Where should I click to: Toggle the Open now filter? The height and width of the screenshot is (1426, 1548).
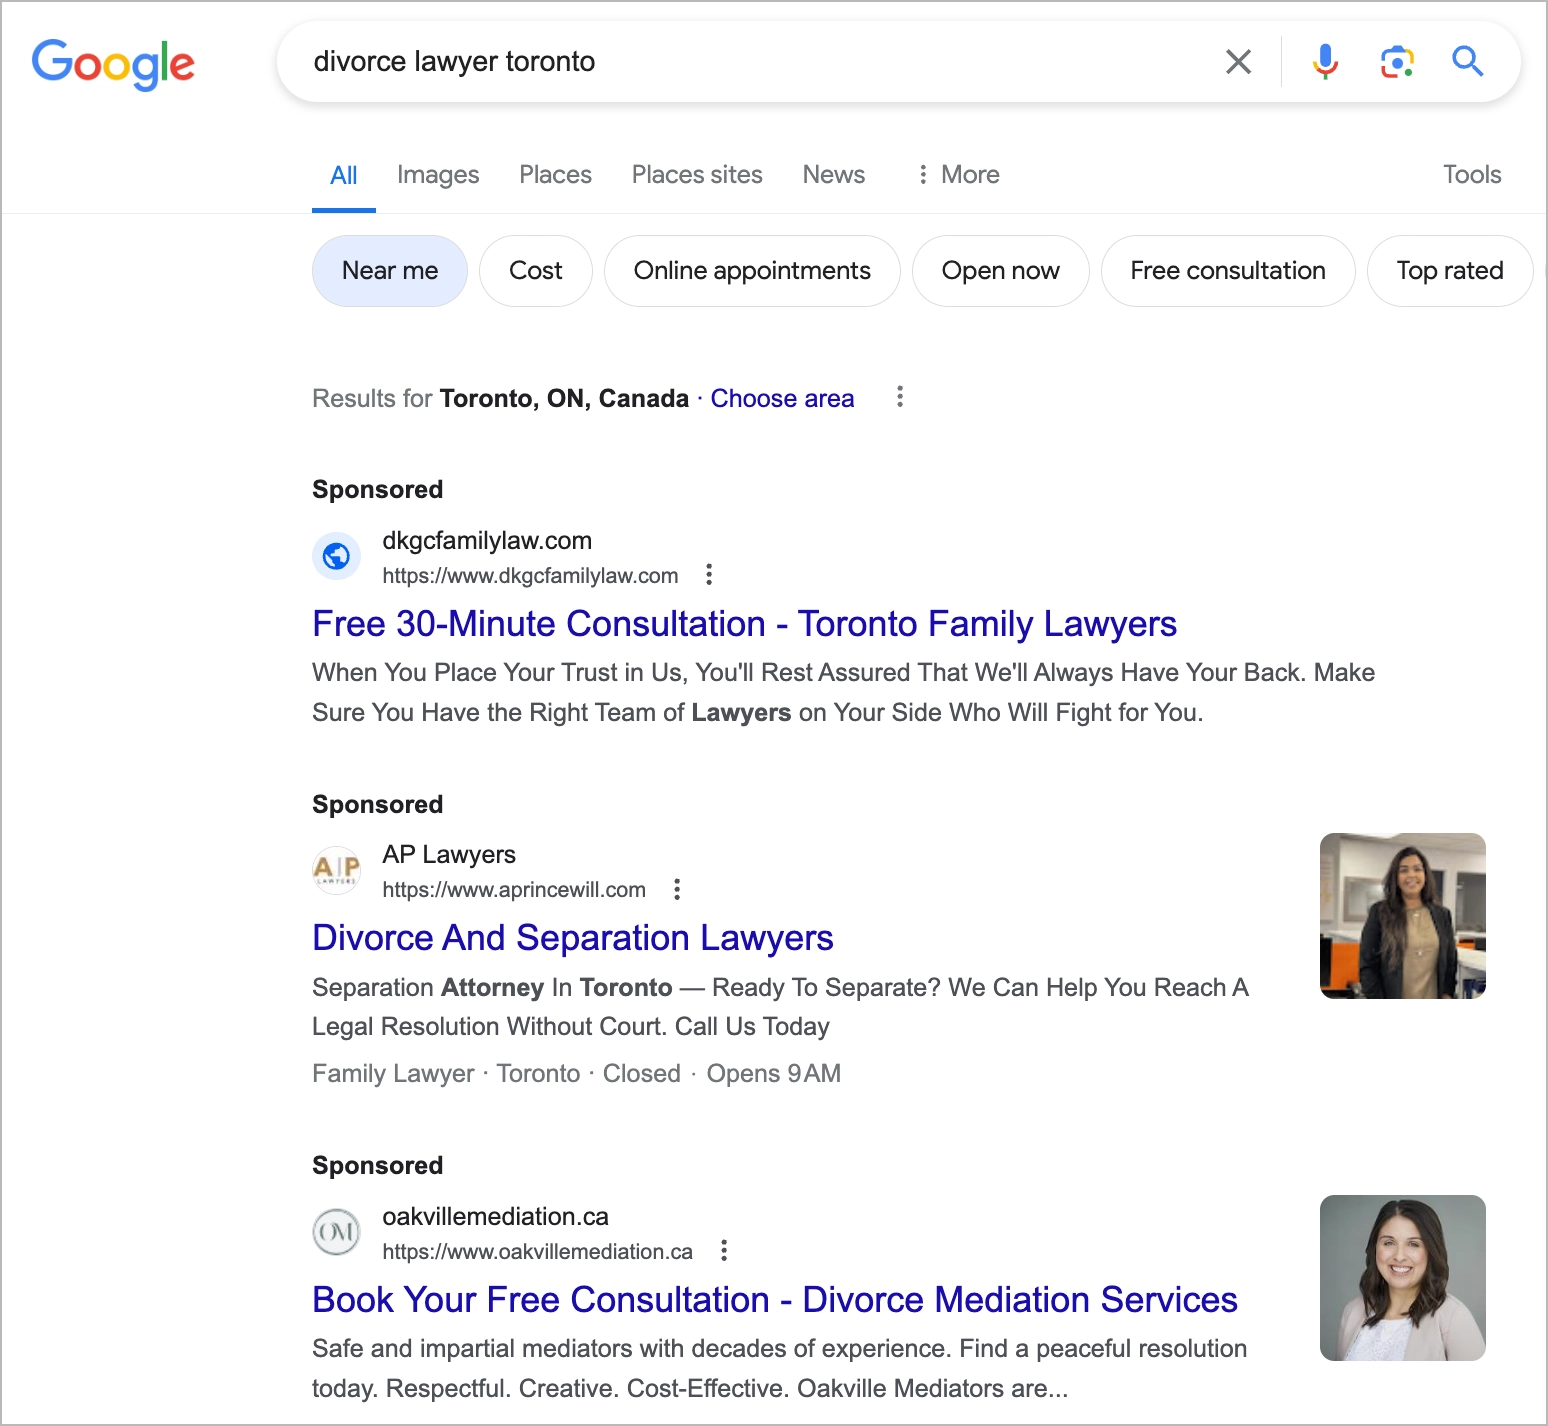click(1000, 270)
